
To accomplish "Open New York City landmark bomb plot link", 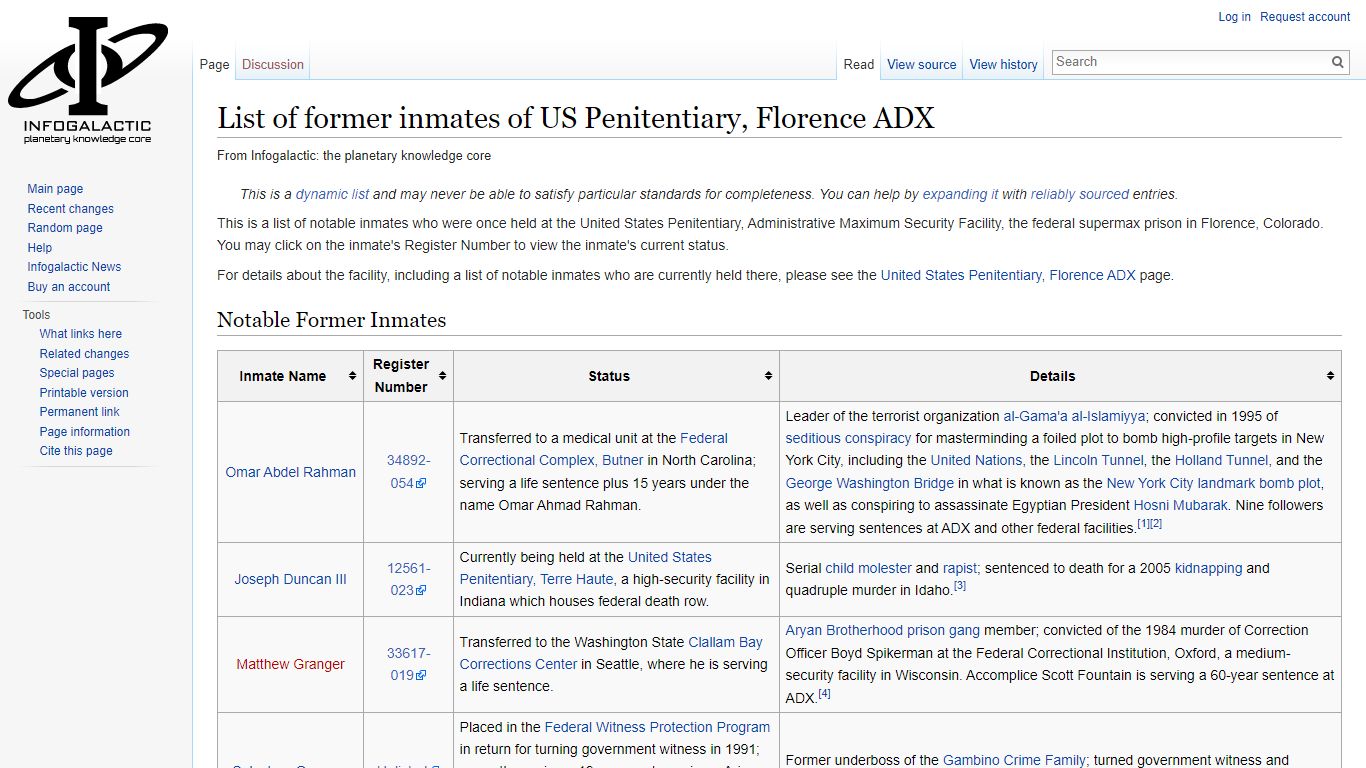I will (x=1213, y=483).
